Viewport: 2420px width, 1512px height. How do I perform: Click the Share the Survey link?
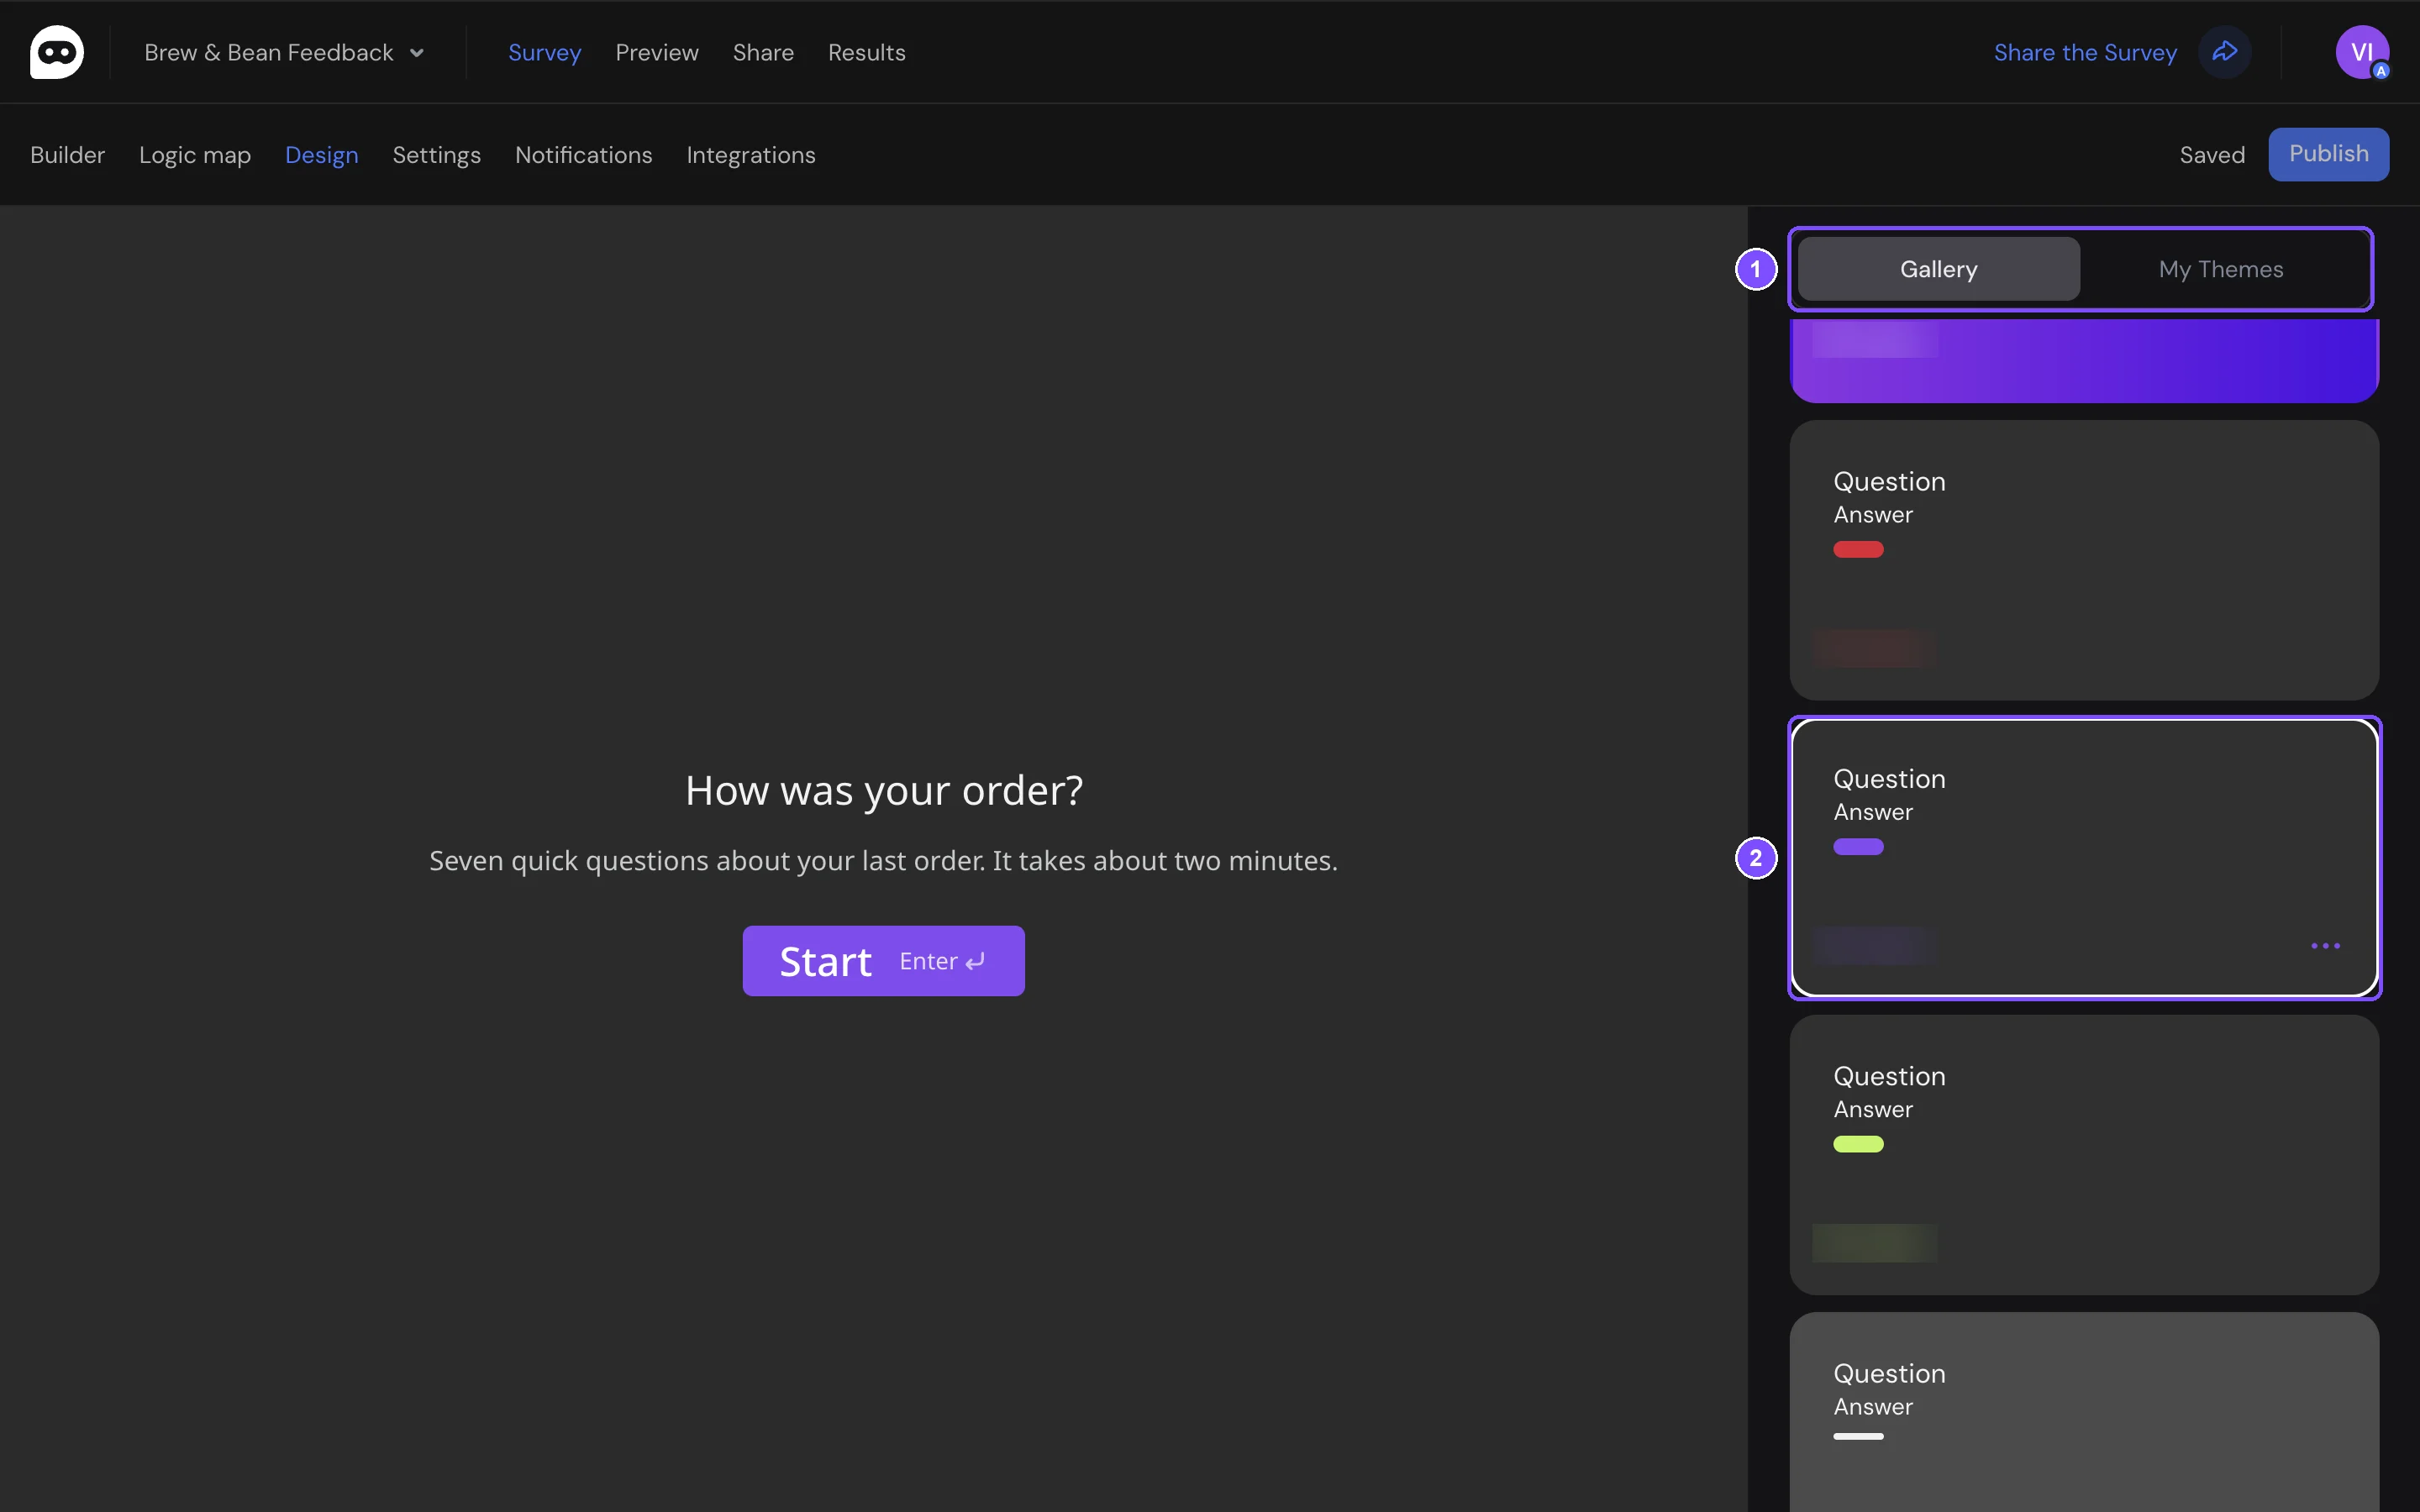(2085, 52)
